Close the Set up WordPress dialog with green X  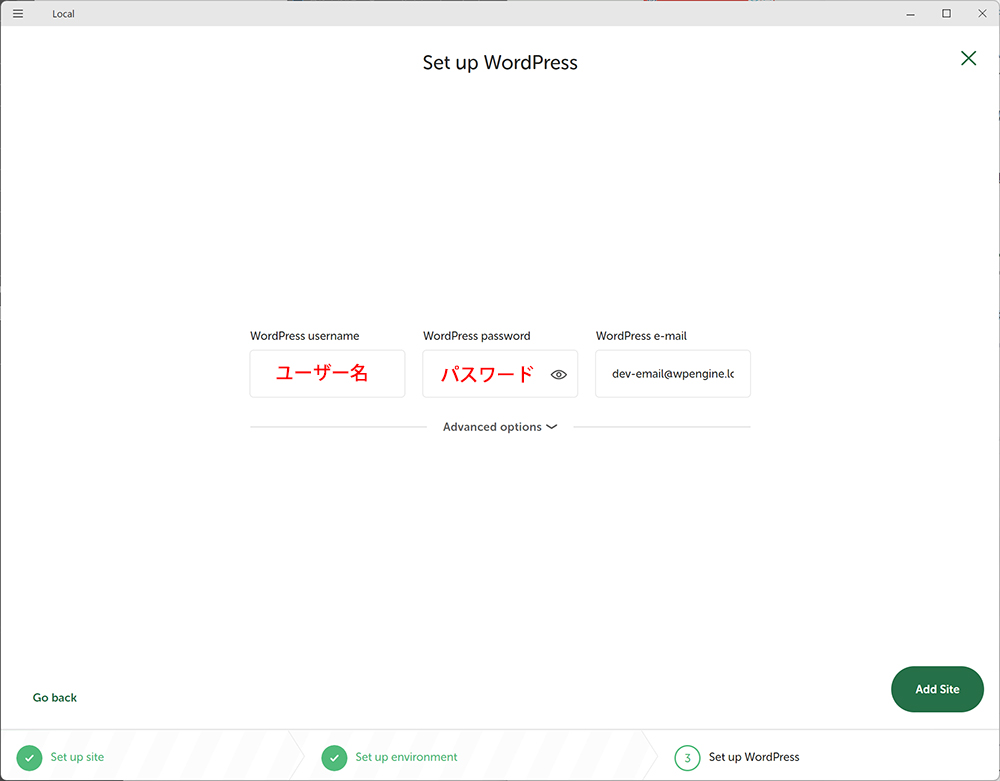pos(968,58)
